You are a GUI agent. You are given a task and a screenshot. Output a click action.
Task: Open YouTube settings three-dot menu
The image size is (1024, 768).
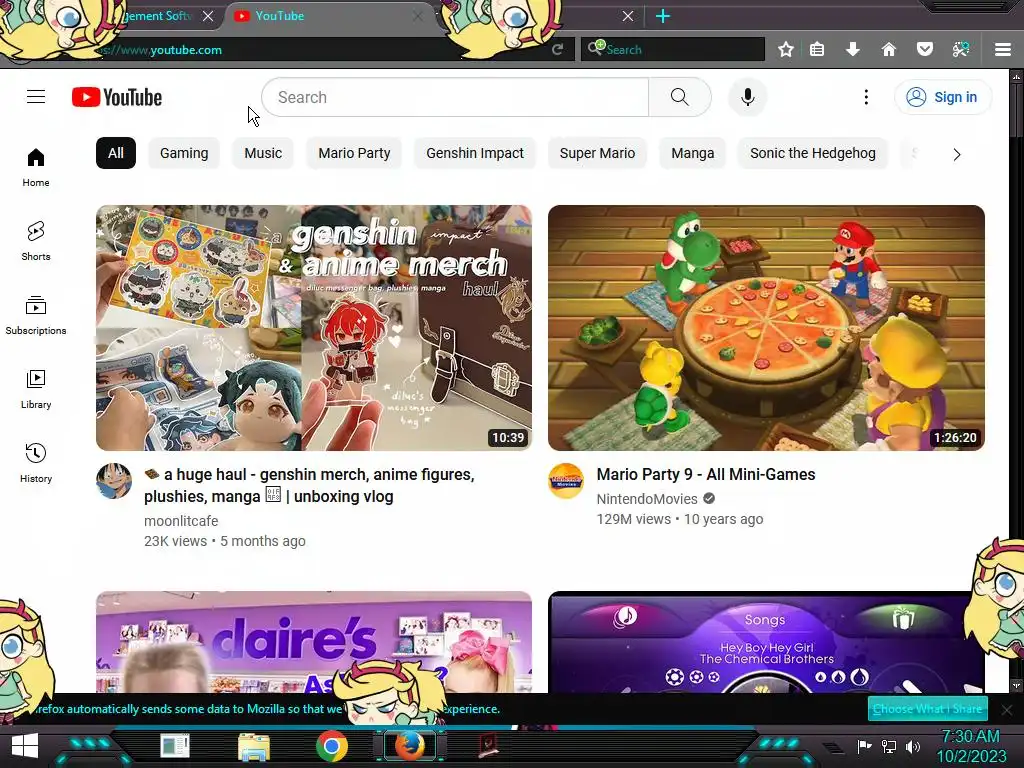866,97
